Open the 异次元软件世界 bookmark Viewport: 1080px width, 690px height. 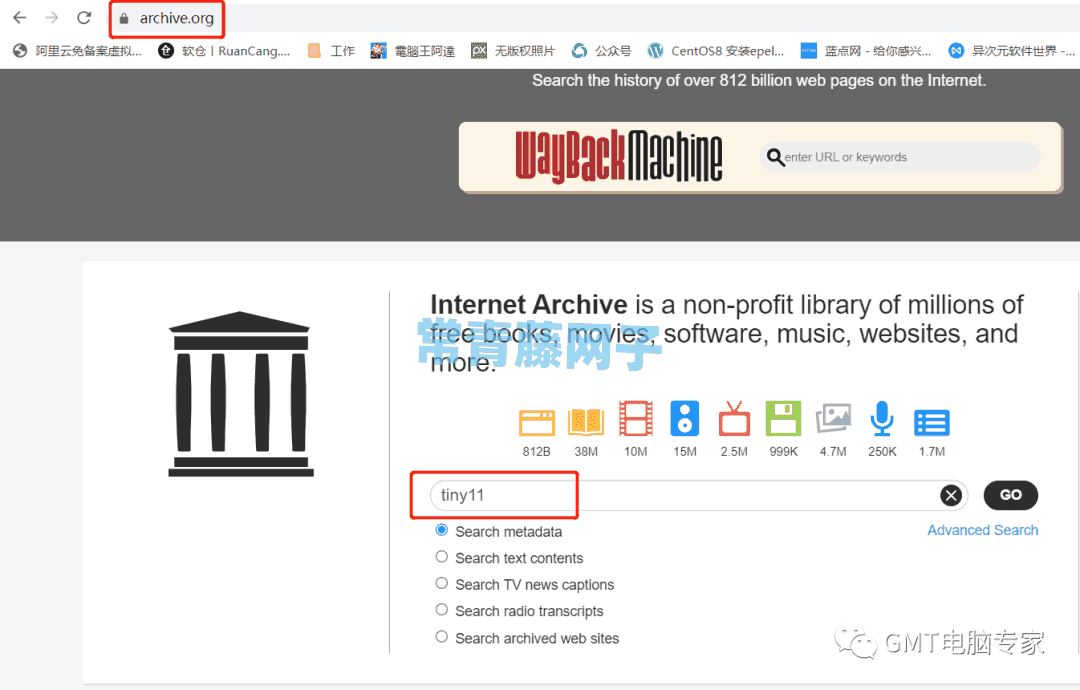(x=1011, y=51)
